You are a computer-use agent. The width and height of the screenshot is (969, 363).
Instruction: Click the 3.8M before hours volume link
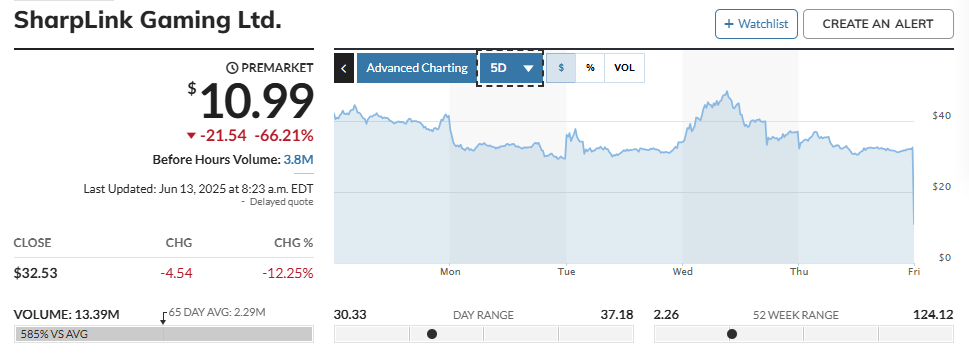(x=298, y=160)
